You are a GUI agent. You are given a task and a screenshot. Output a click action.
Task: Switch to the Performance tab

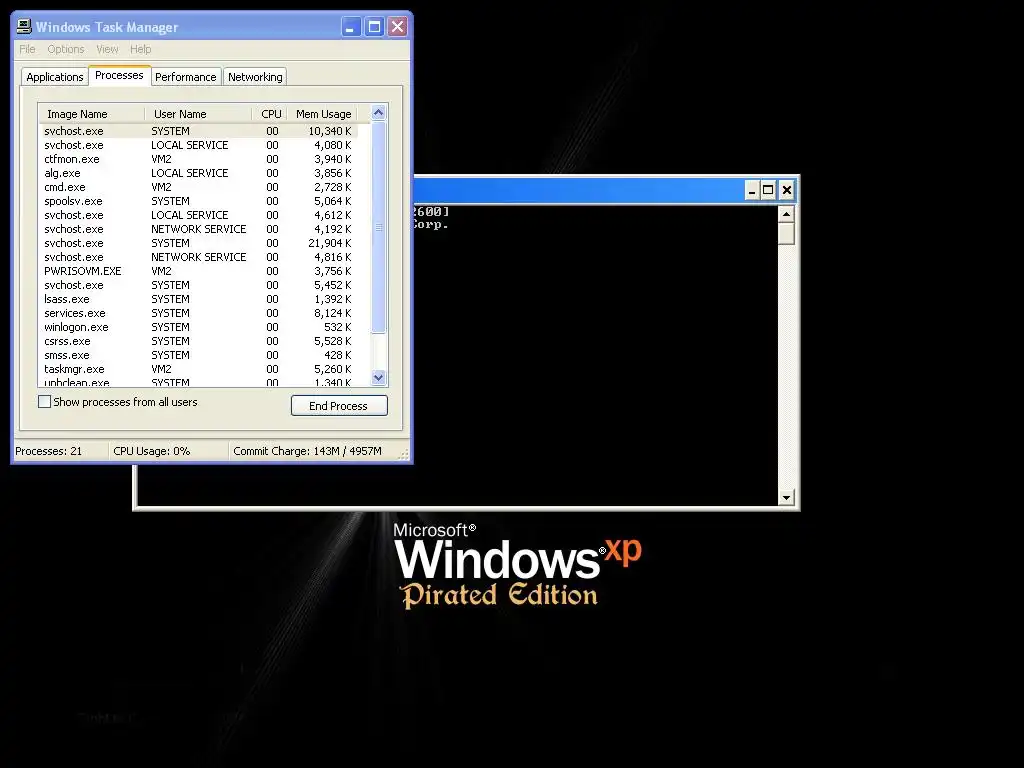click(185, 77)
